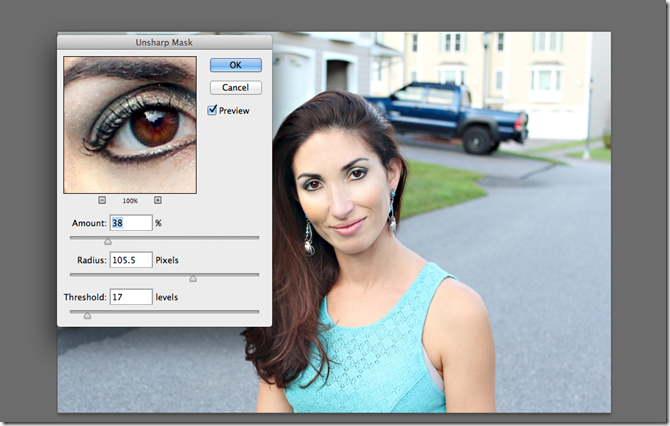Click the Amount label
The width and height of the screenshot is (670, 426).
click(89, 223)
